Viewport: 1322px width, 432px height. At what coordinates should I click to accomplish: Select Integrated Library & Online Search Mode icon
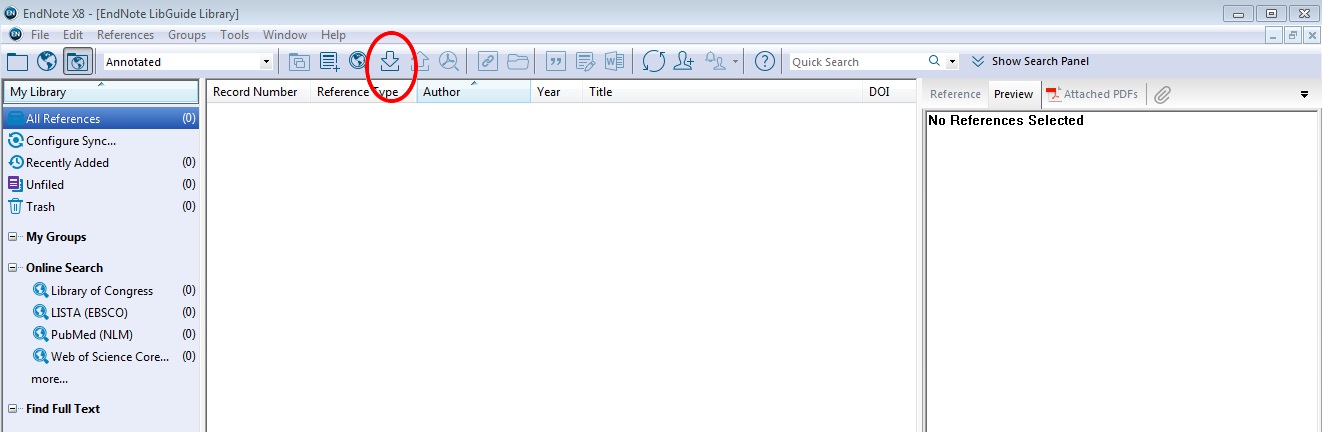tap(77, 62)
